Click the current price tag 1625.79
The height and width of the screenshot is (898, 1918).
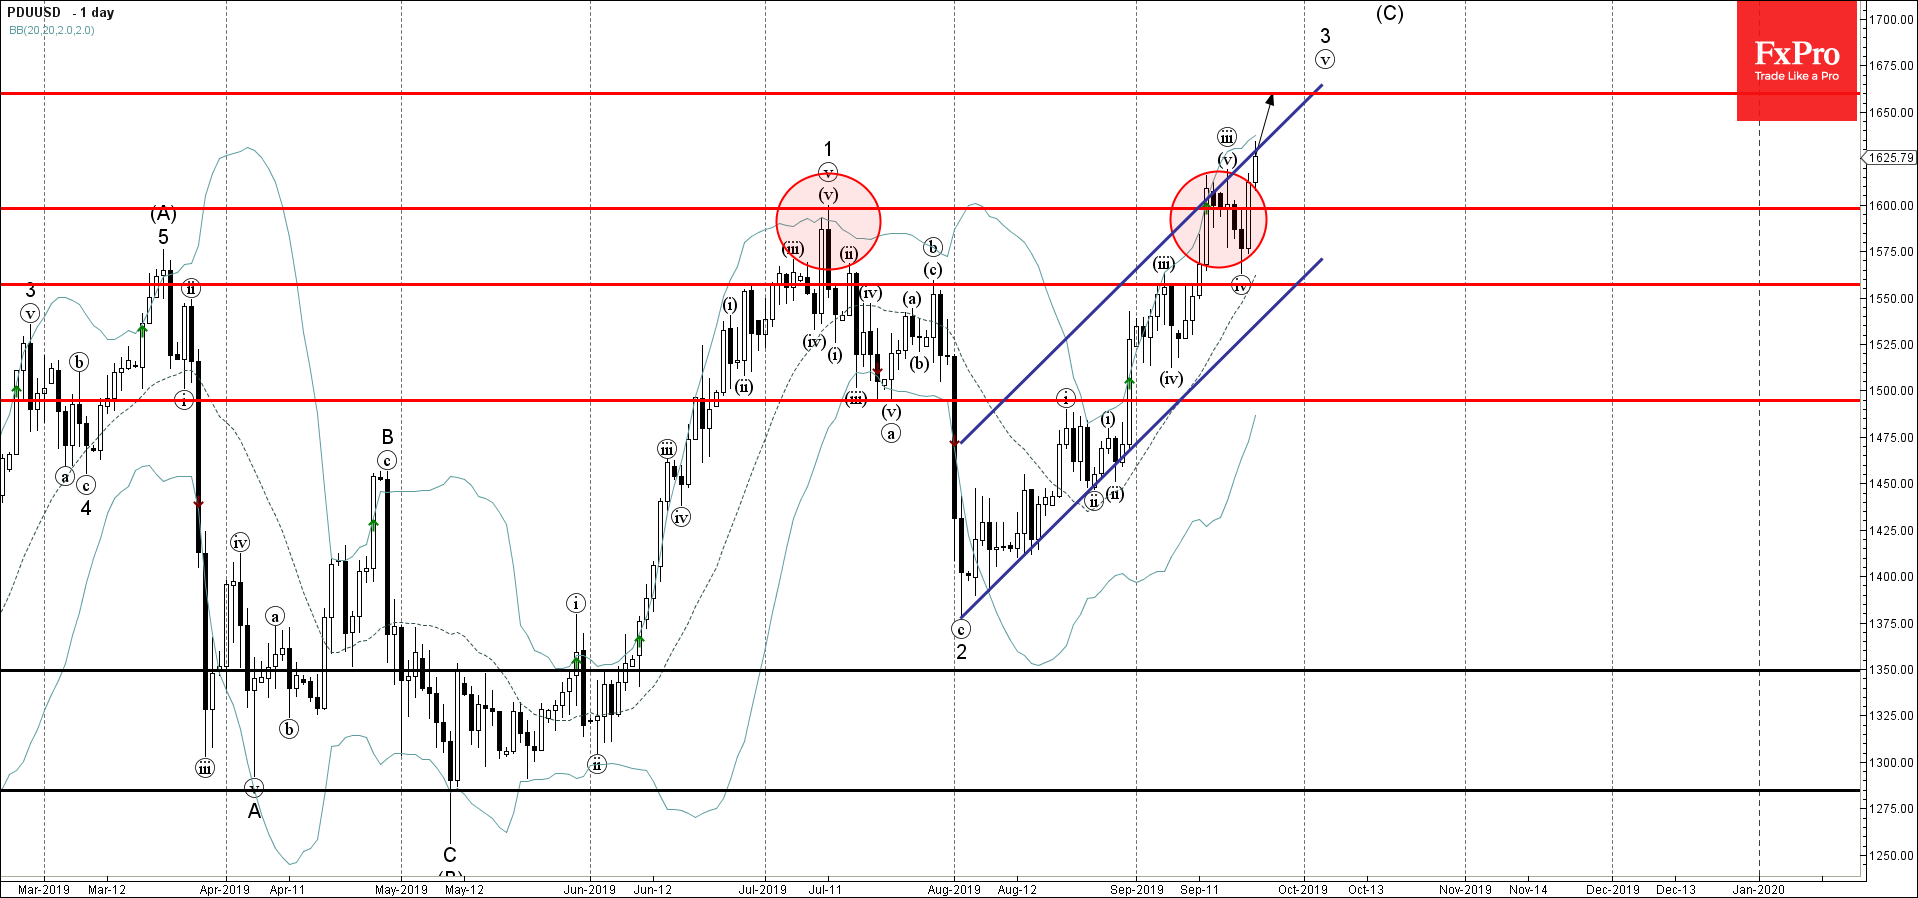click(1890, 158)
